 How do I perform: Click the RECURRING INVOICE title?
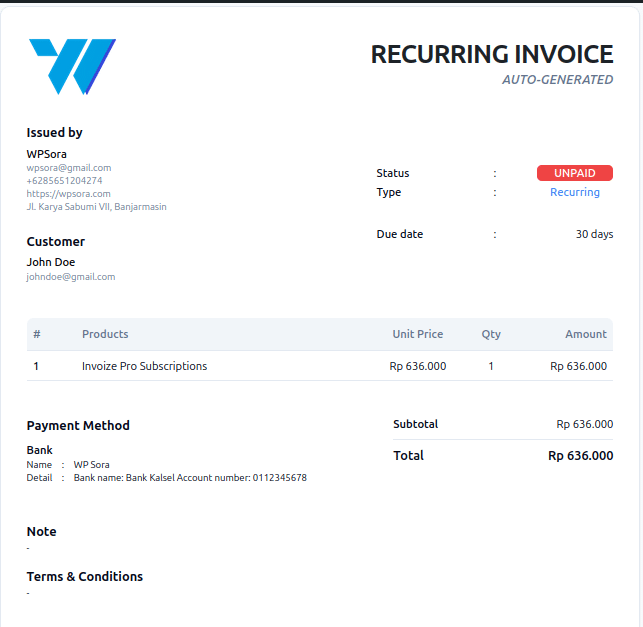(x=491, y=54)
